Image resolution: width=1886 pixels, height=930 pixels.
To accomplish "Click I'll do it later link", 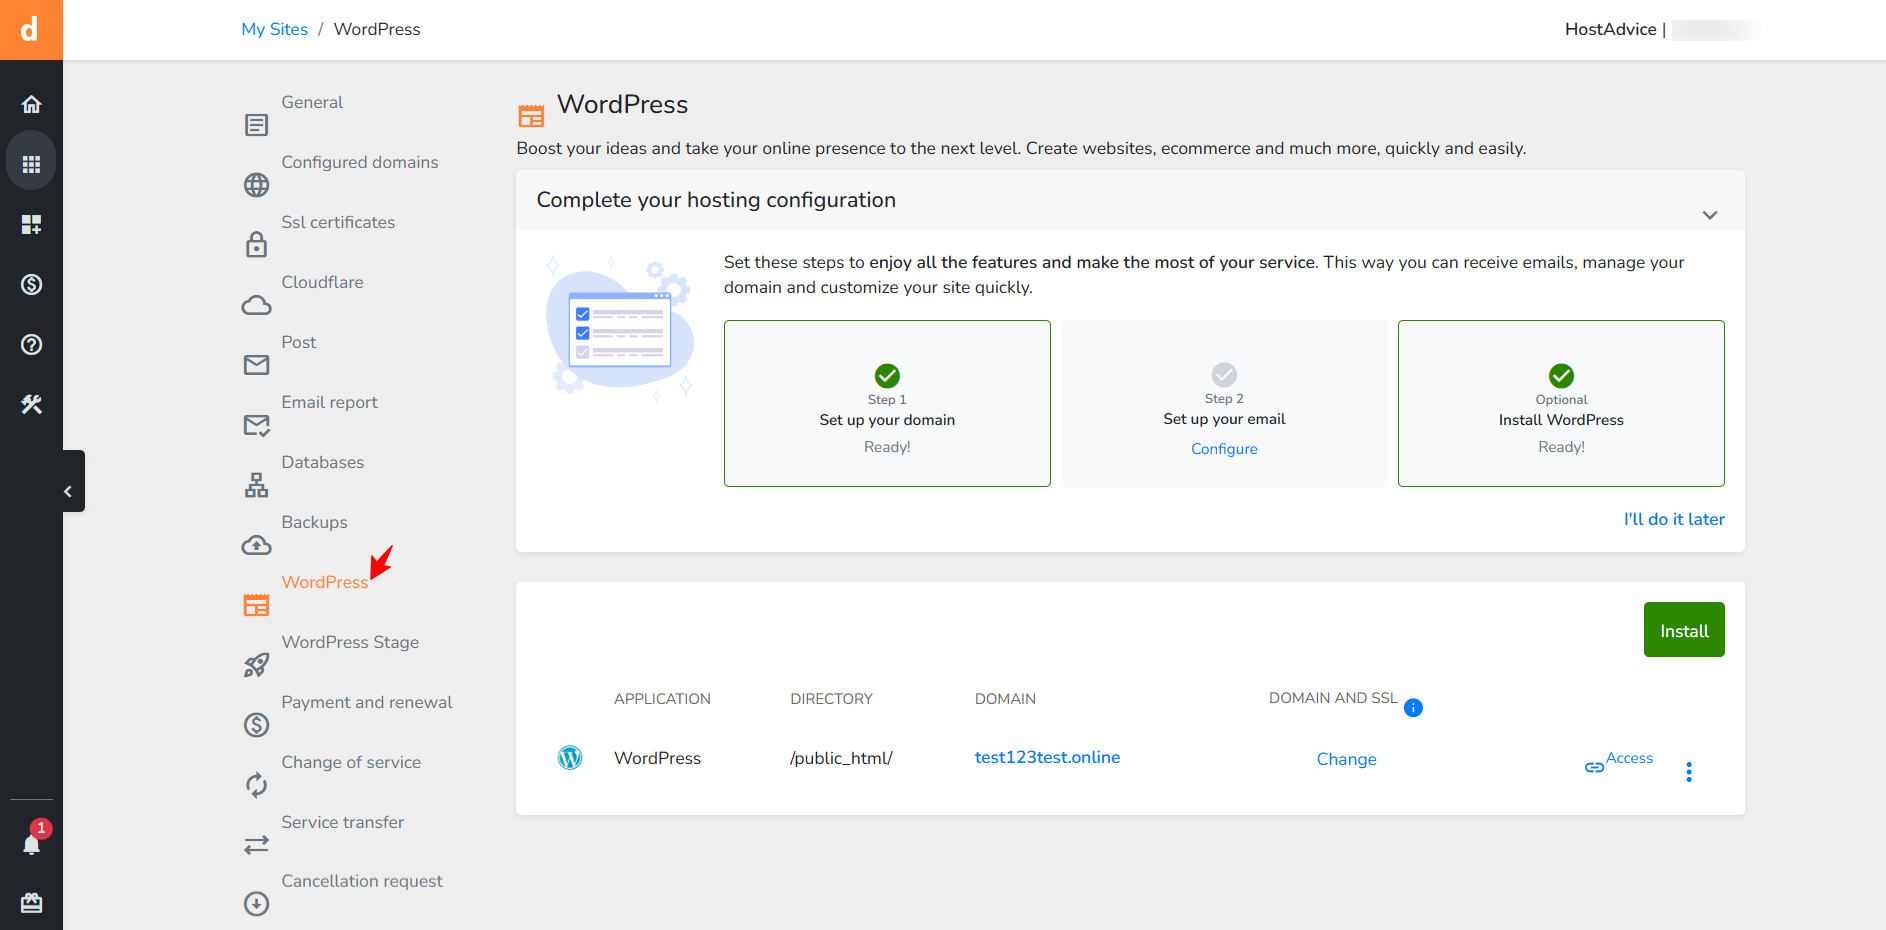I will 1674,519.
